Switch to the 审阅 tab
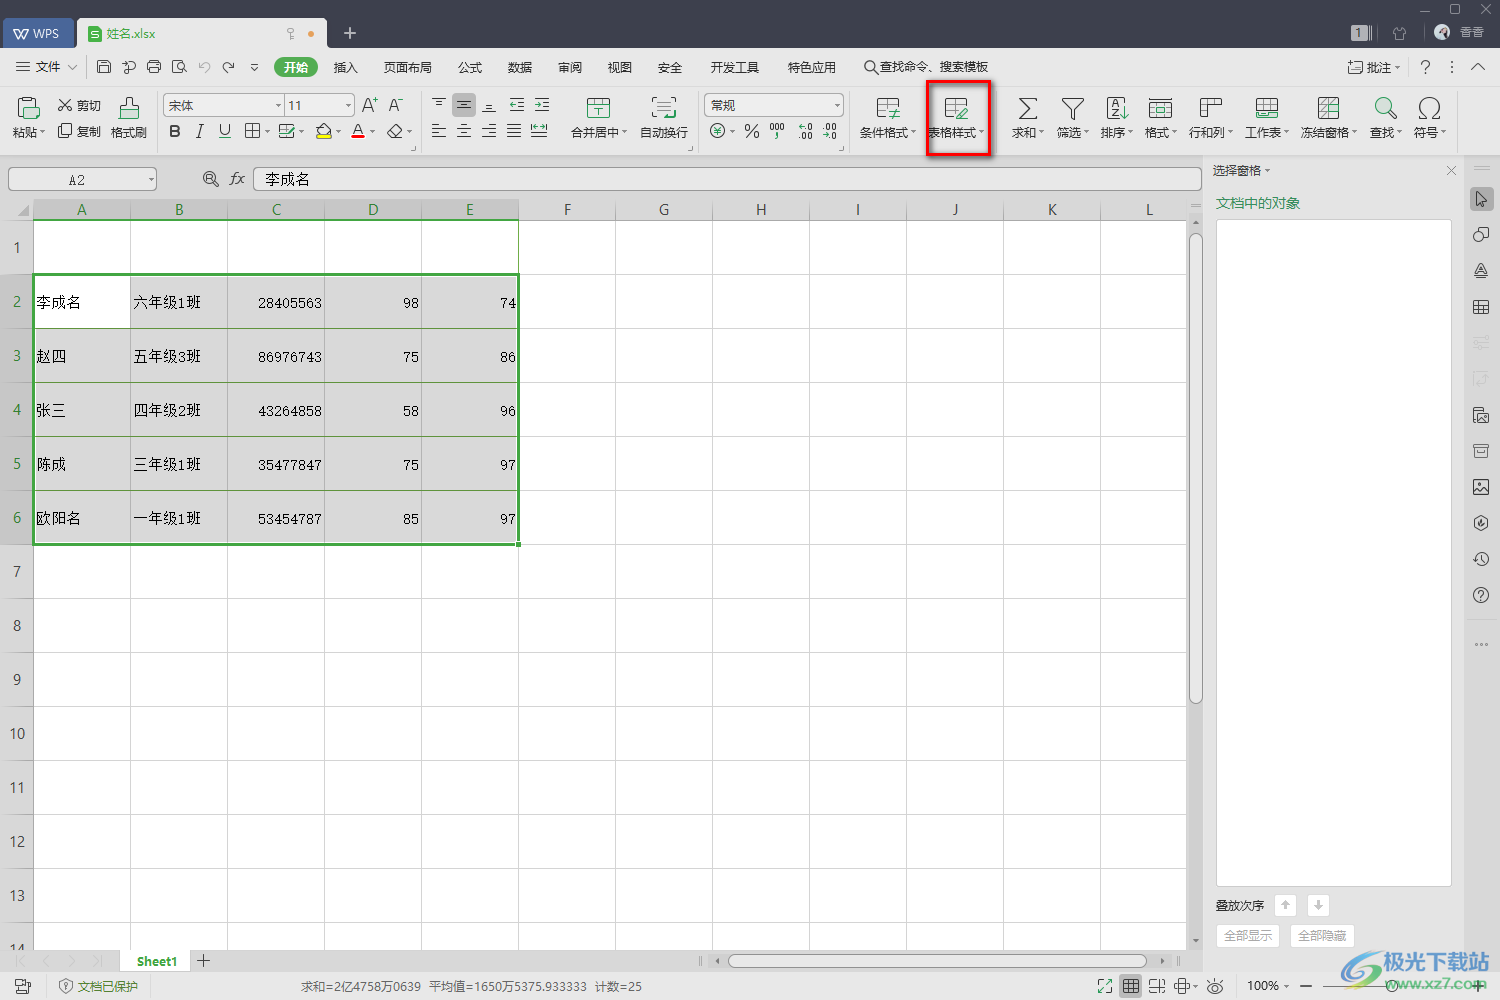Screen dimensions: 1500x1000 [570, 67]
